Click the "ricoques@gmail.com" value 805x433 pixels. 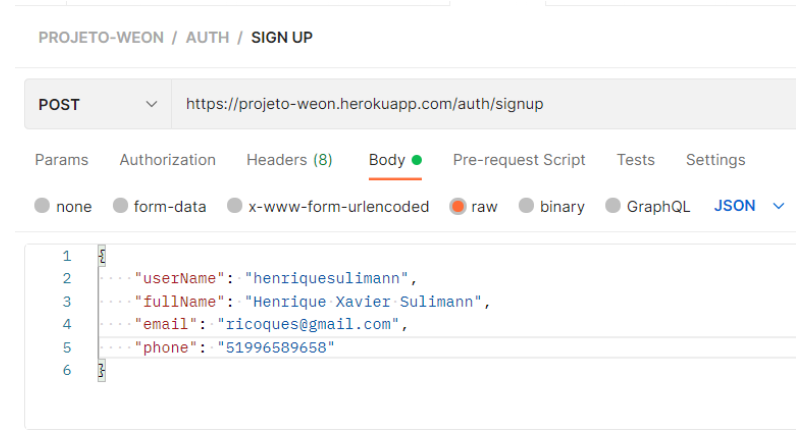(308, 324)
